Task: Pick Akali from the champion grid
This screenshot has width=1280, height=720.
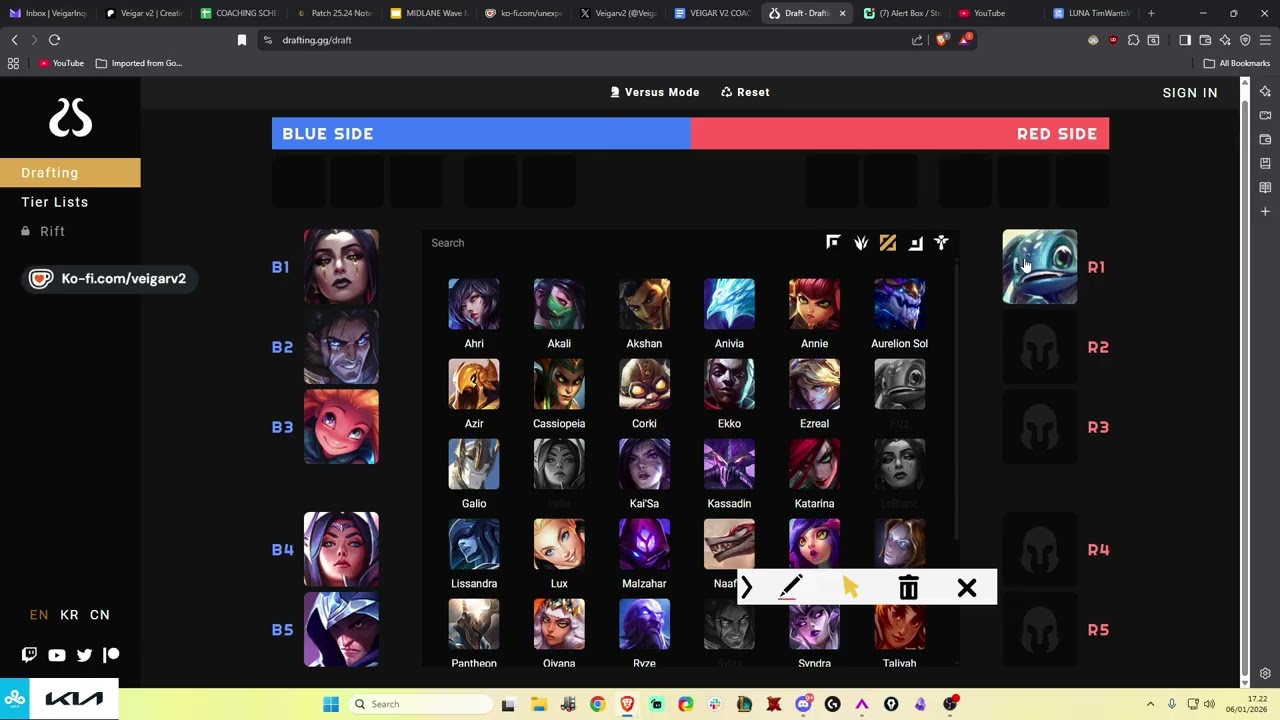Action: point(559,304)
